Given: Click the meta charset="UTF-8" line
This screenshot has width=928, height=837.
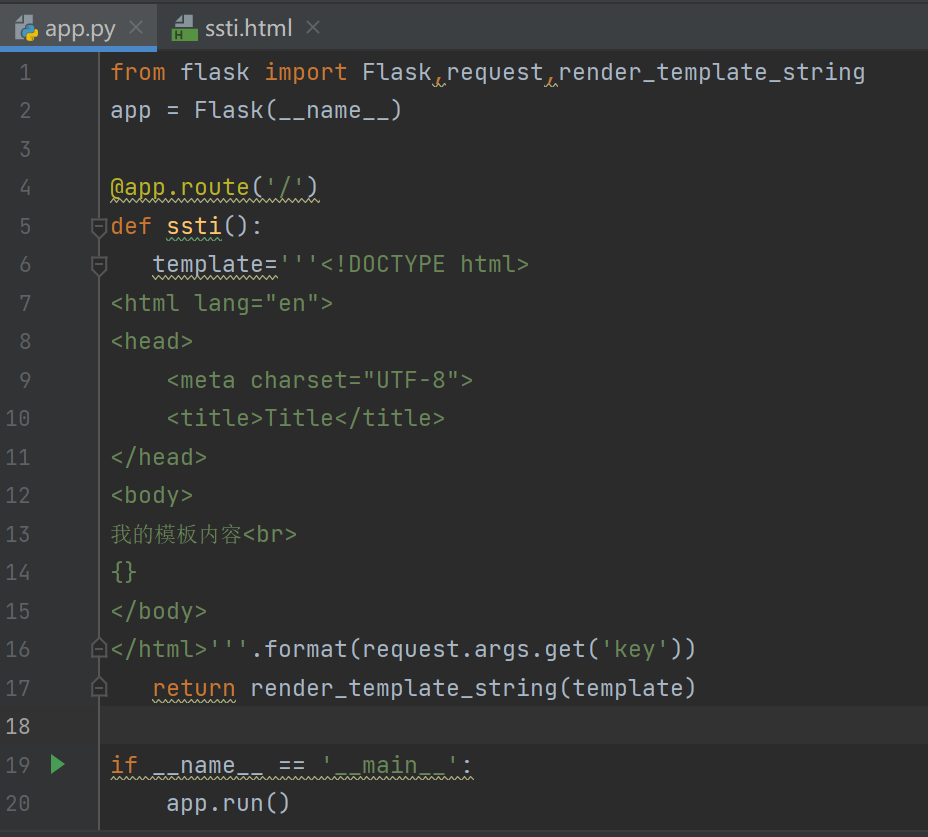Looking at the screenshot, I should tap(320, 380).
